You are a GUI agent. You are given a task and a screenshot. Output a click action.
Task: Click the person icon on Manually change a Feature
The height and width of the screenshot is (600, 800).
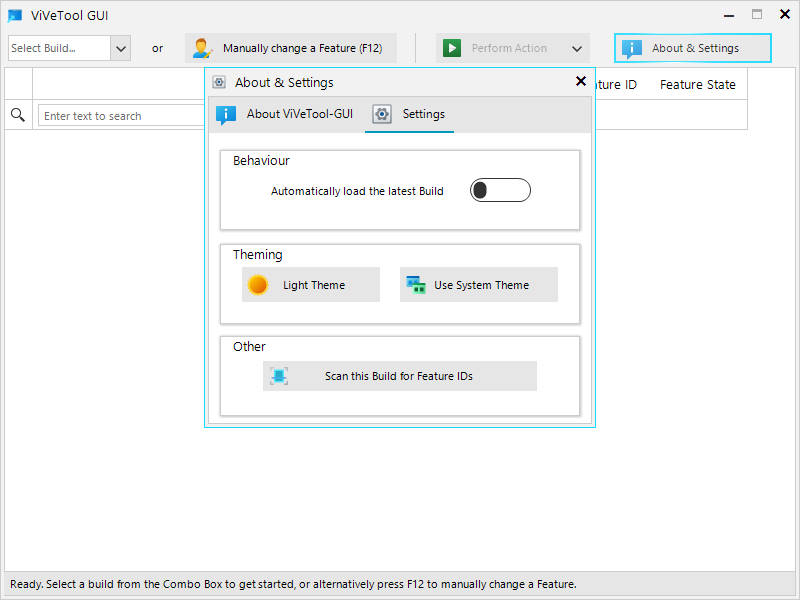click(202, 48)
